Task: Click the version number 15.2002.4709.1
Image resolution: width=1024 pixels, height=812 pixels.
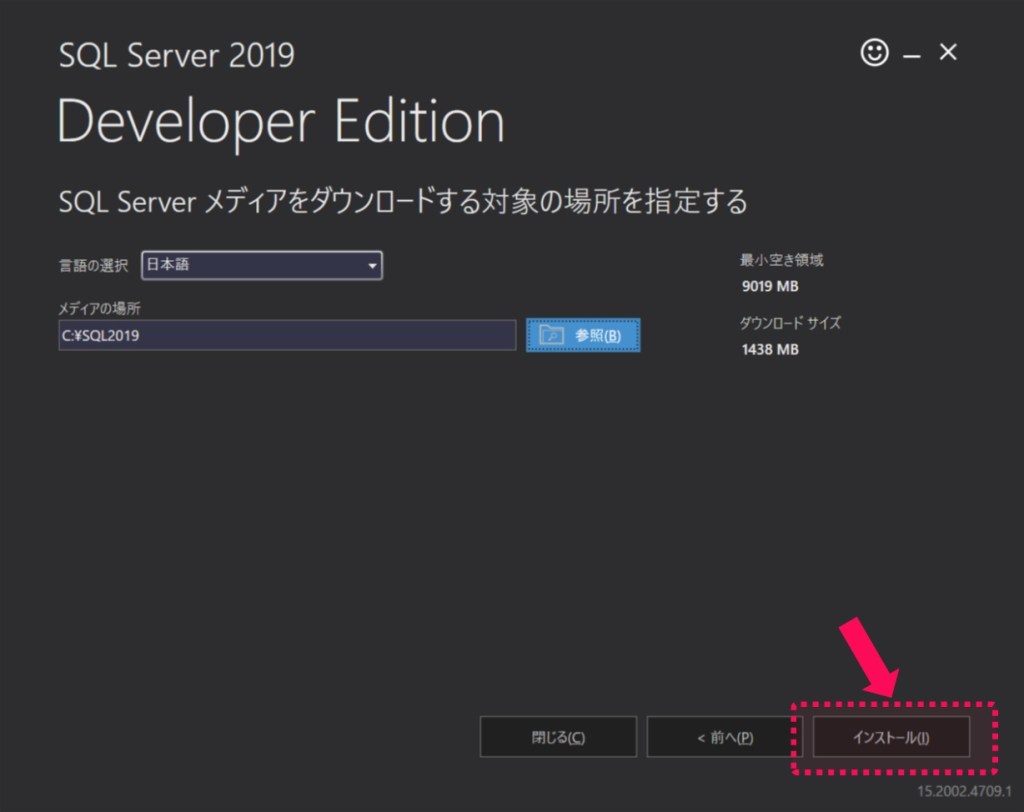Action: click(964, 791)
